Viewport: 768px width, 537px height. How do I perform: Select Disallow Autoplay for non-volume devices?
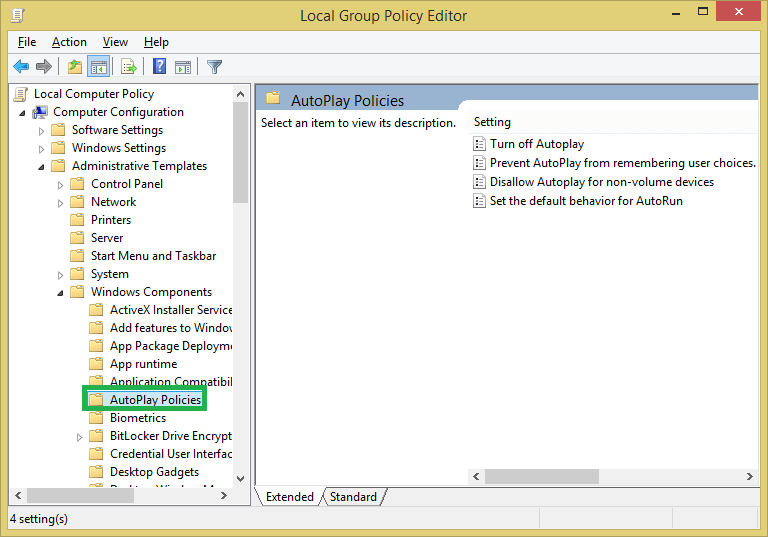602,182
